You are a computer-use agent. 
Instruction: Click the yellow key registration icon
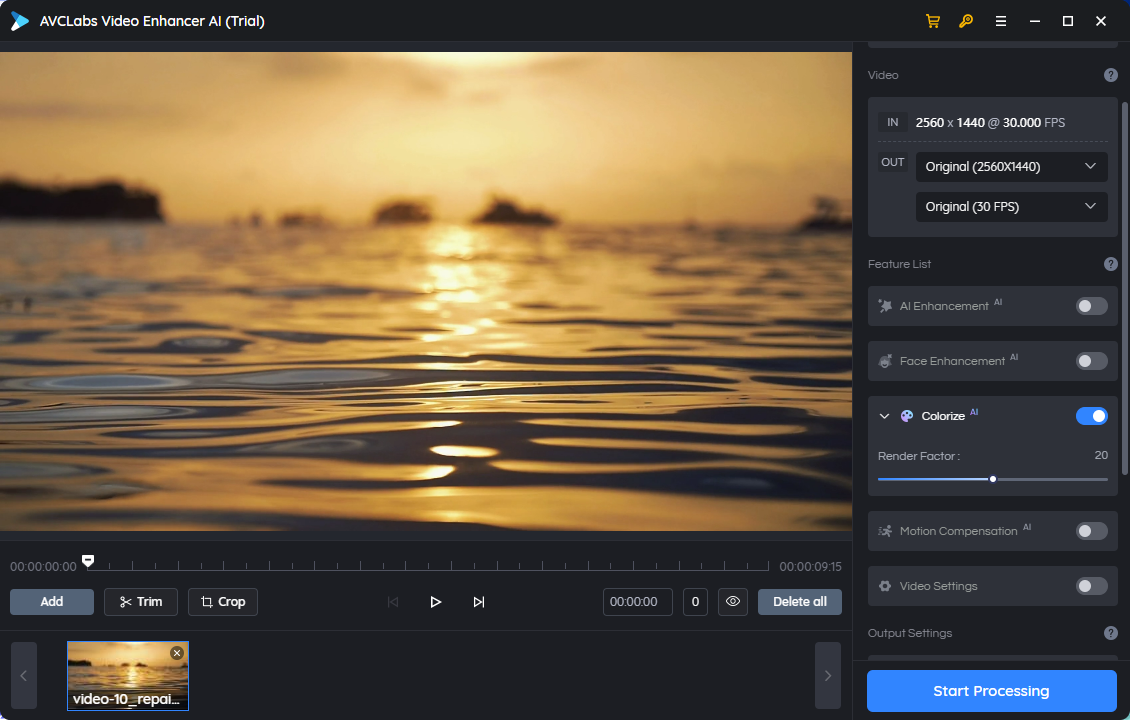(x=966, y=20)
